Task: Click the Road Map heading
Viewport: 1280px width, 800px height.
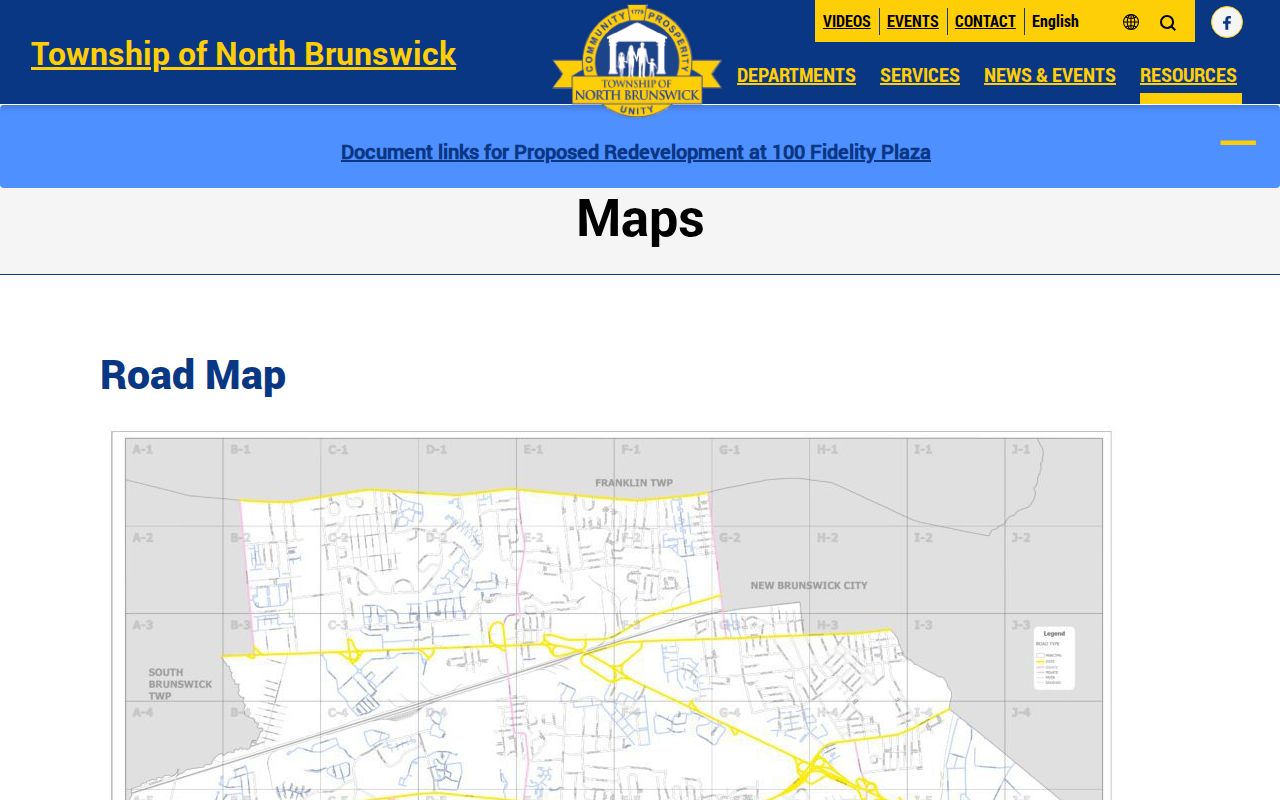Action: tap(193, 375)
